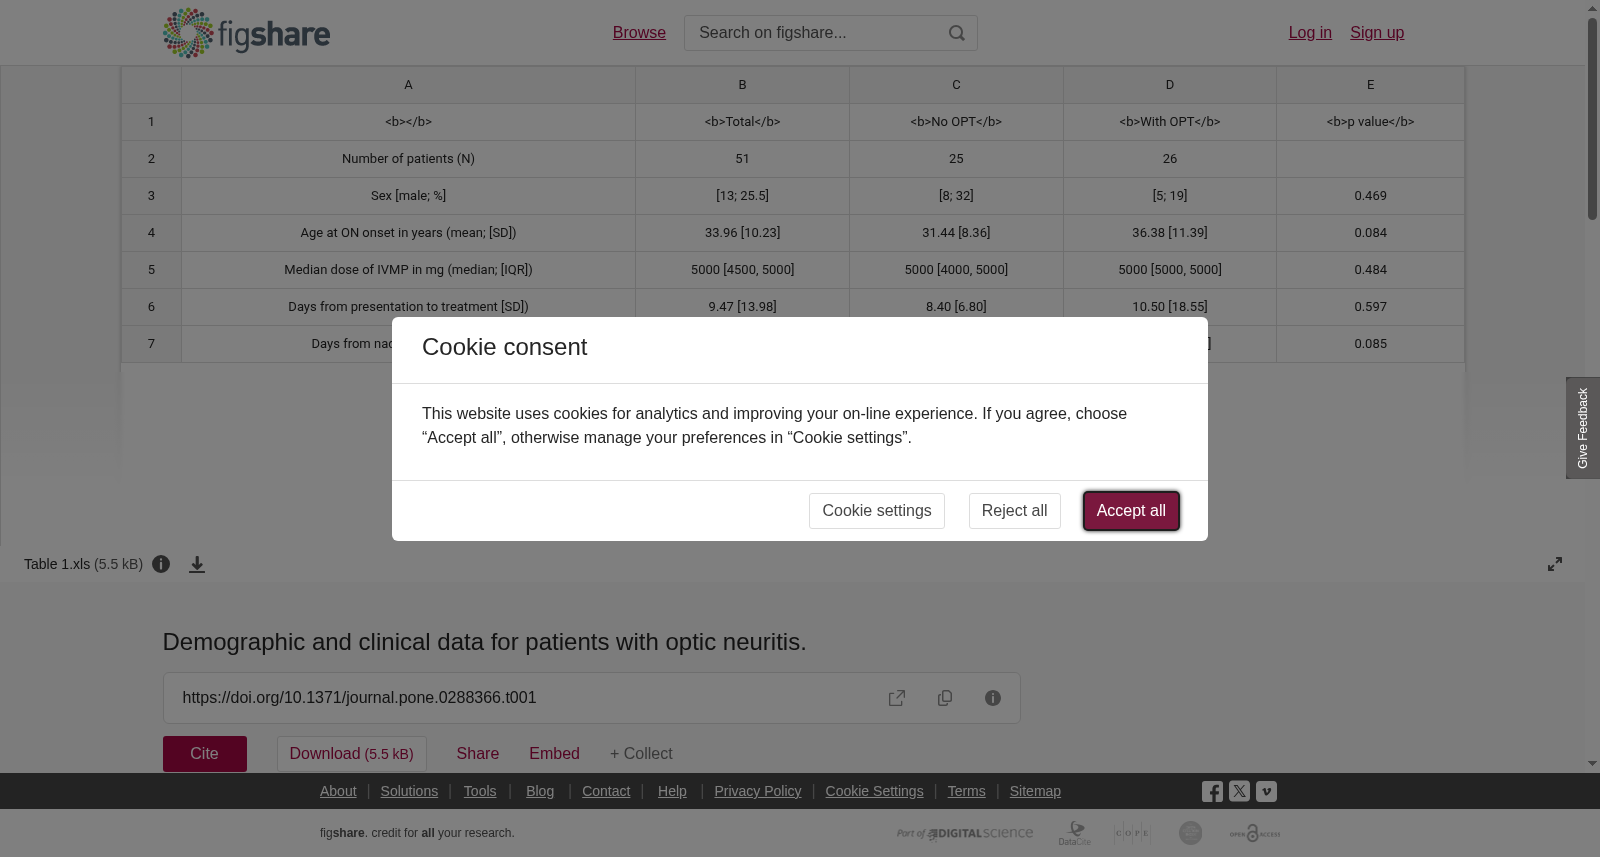Screen dimensions: 1600x857
Task: Open the Give Feedback side tab
Action: click(1583, 428)
